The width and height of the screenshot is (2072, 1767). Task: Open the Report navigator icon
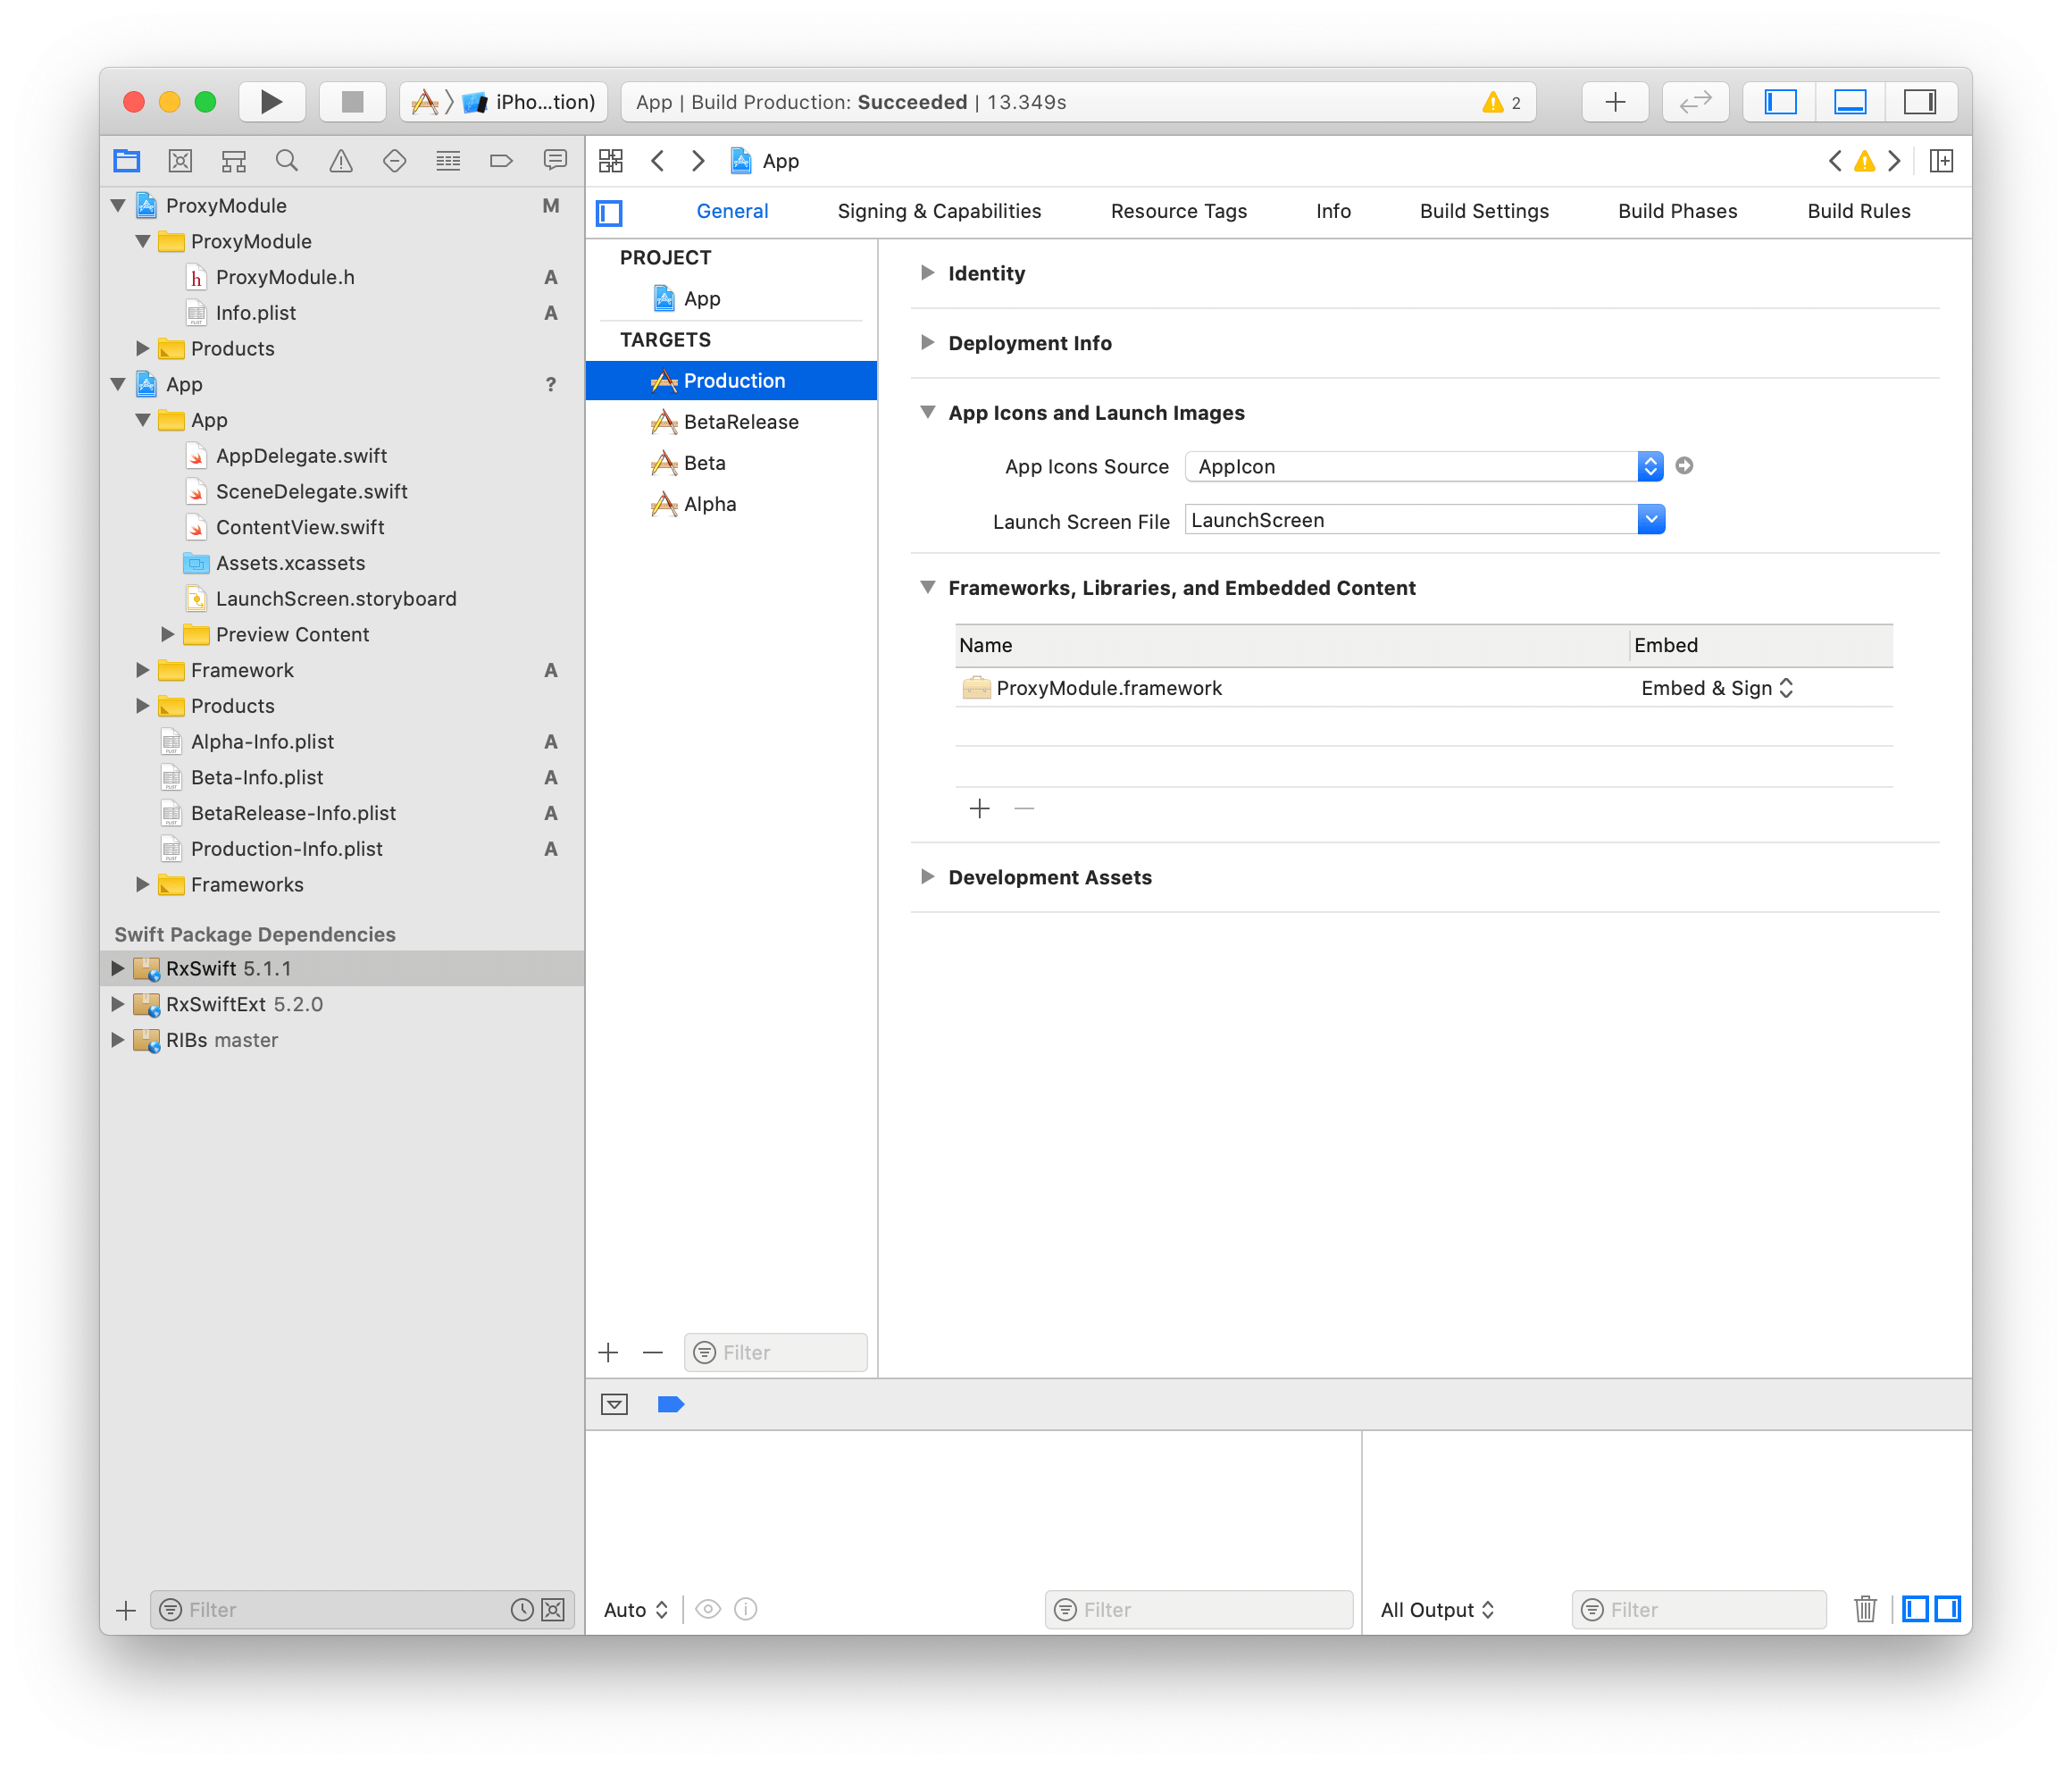click(x=555, y=160)
